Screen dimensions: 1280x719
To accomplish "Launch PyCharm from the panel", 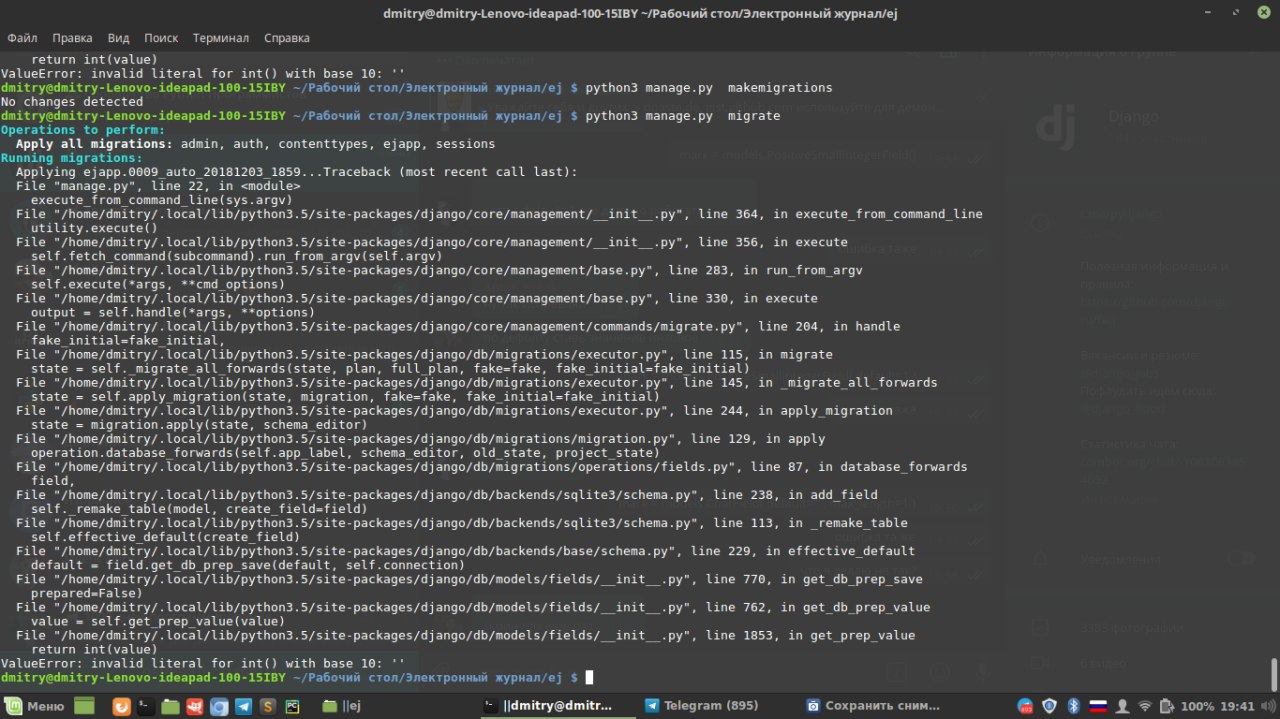I will pos(292,706).
